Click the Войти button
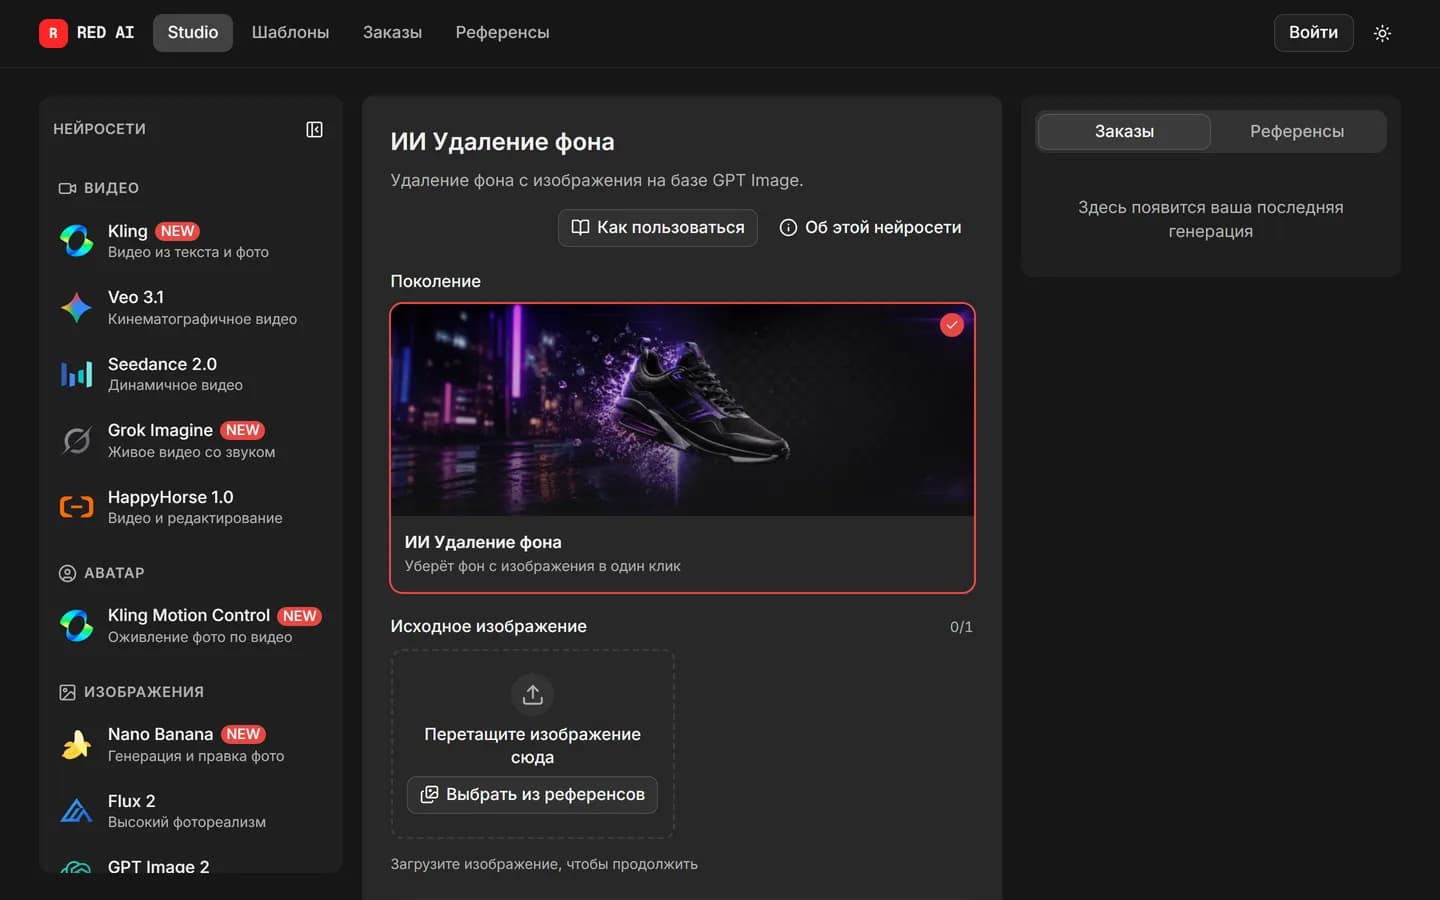 [1313, 33]
